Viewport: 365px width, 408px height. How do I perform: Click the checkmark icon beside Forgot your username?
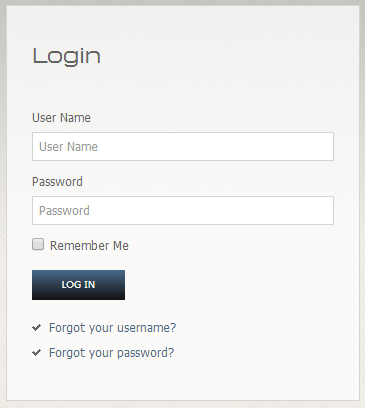coord(37,328)
